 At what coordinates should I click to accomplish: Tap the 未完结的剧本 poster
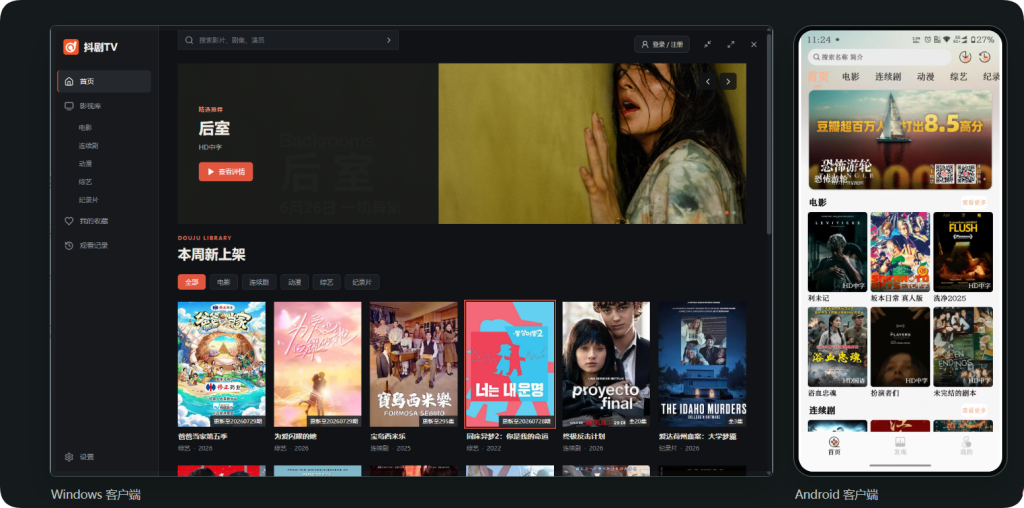click(x=963, y=347)
